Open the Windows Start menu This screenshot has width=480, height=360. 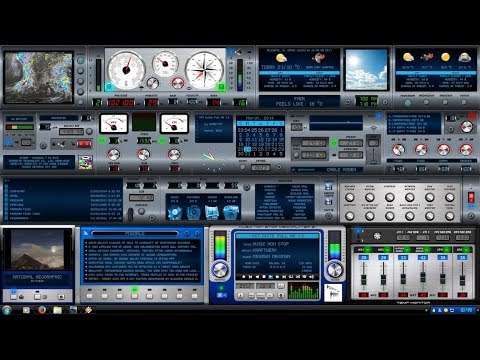pos(6,310)
